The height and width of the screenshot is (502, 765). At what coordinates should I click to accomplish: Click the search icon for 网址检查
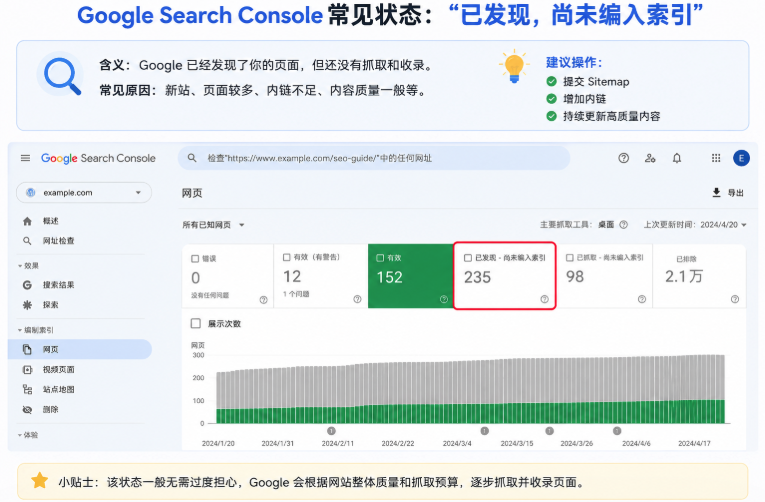click(x=27, y=241)
